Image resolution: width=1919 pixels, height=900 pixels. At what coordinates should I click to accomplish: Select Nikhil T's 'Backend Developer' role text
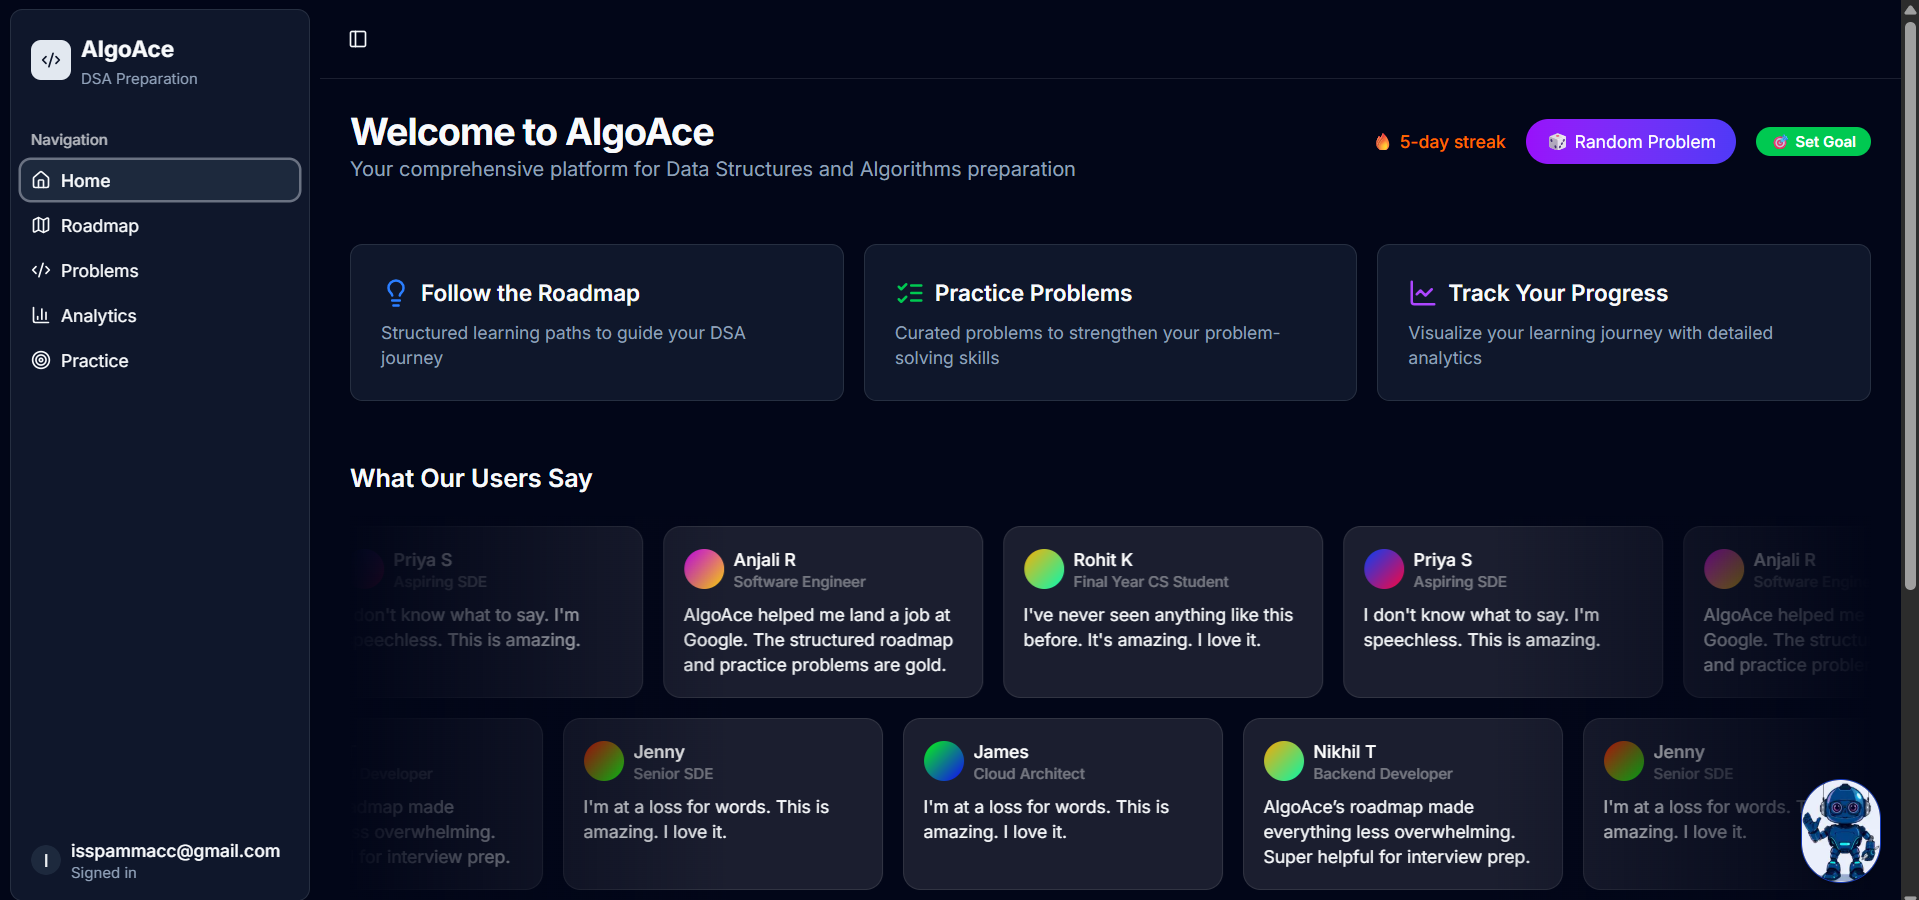[1383, 774]
